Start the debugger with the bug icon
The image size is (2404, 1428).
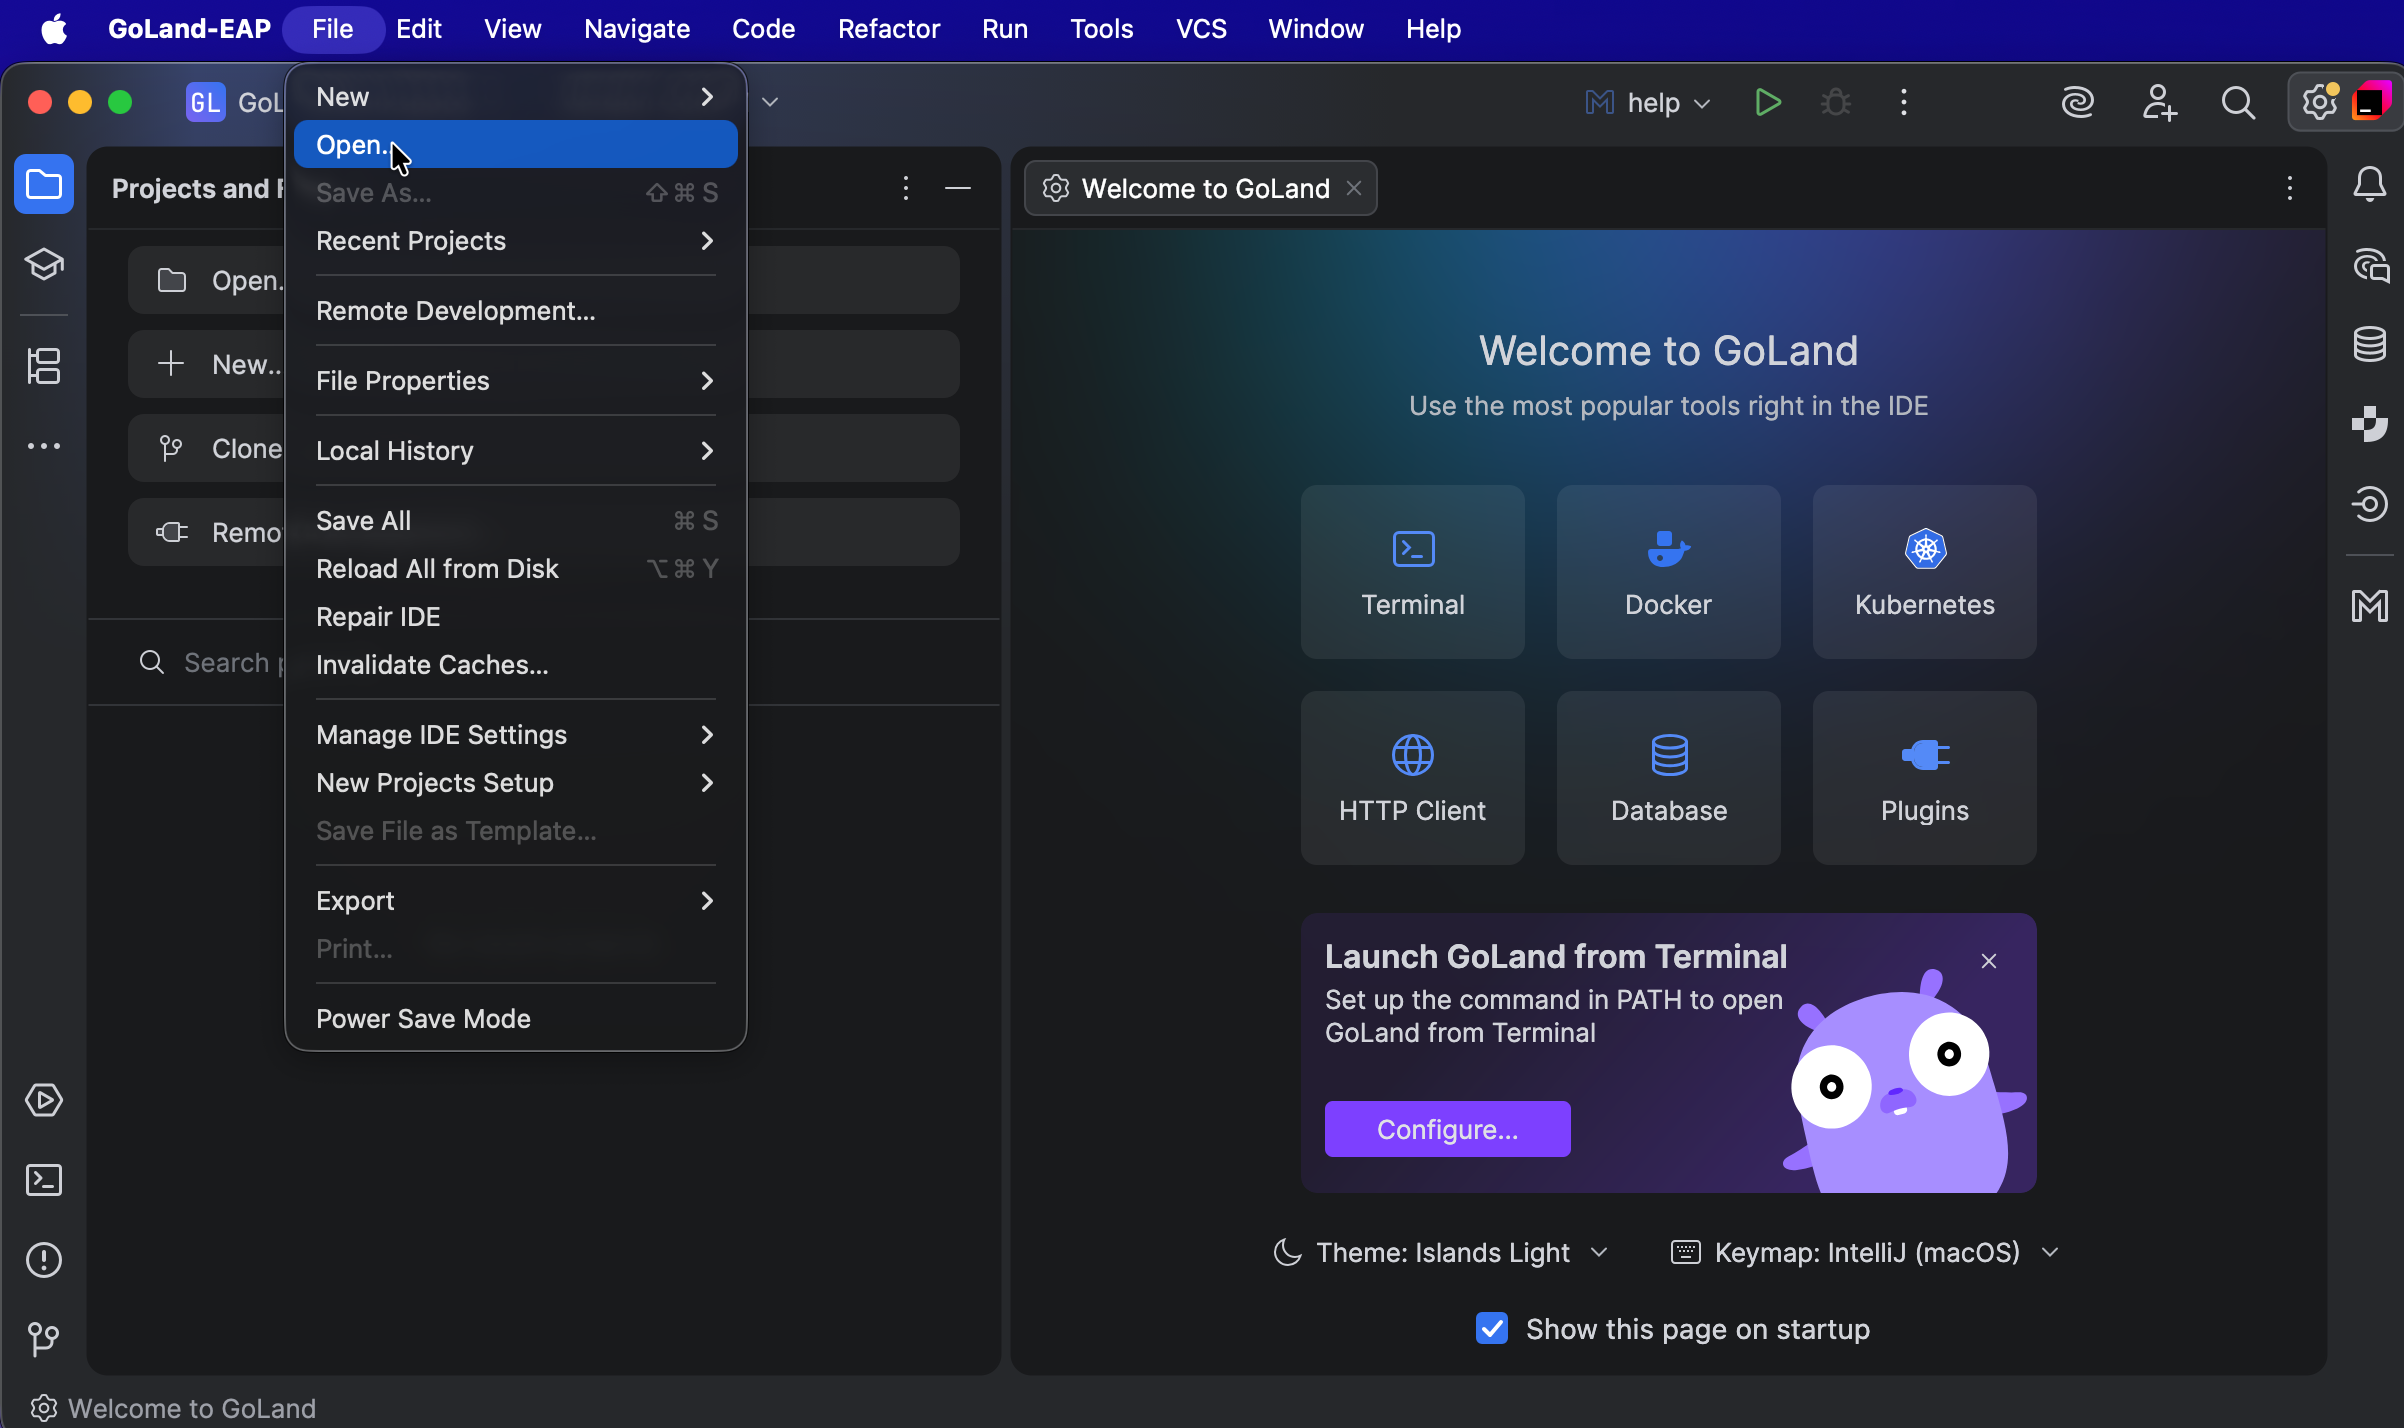point(1835,102)
